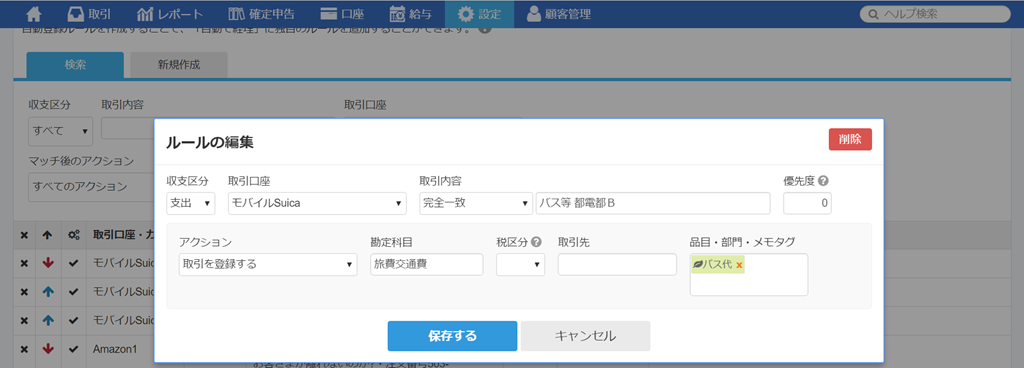
Task: Open the 税区分 dropdown
Action: (x=520, y=264)
